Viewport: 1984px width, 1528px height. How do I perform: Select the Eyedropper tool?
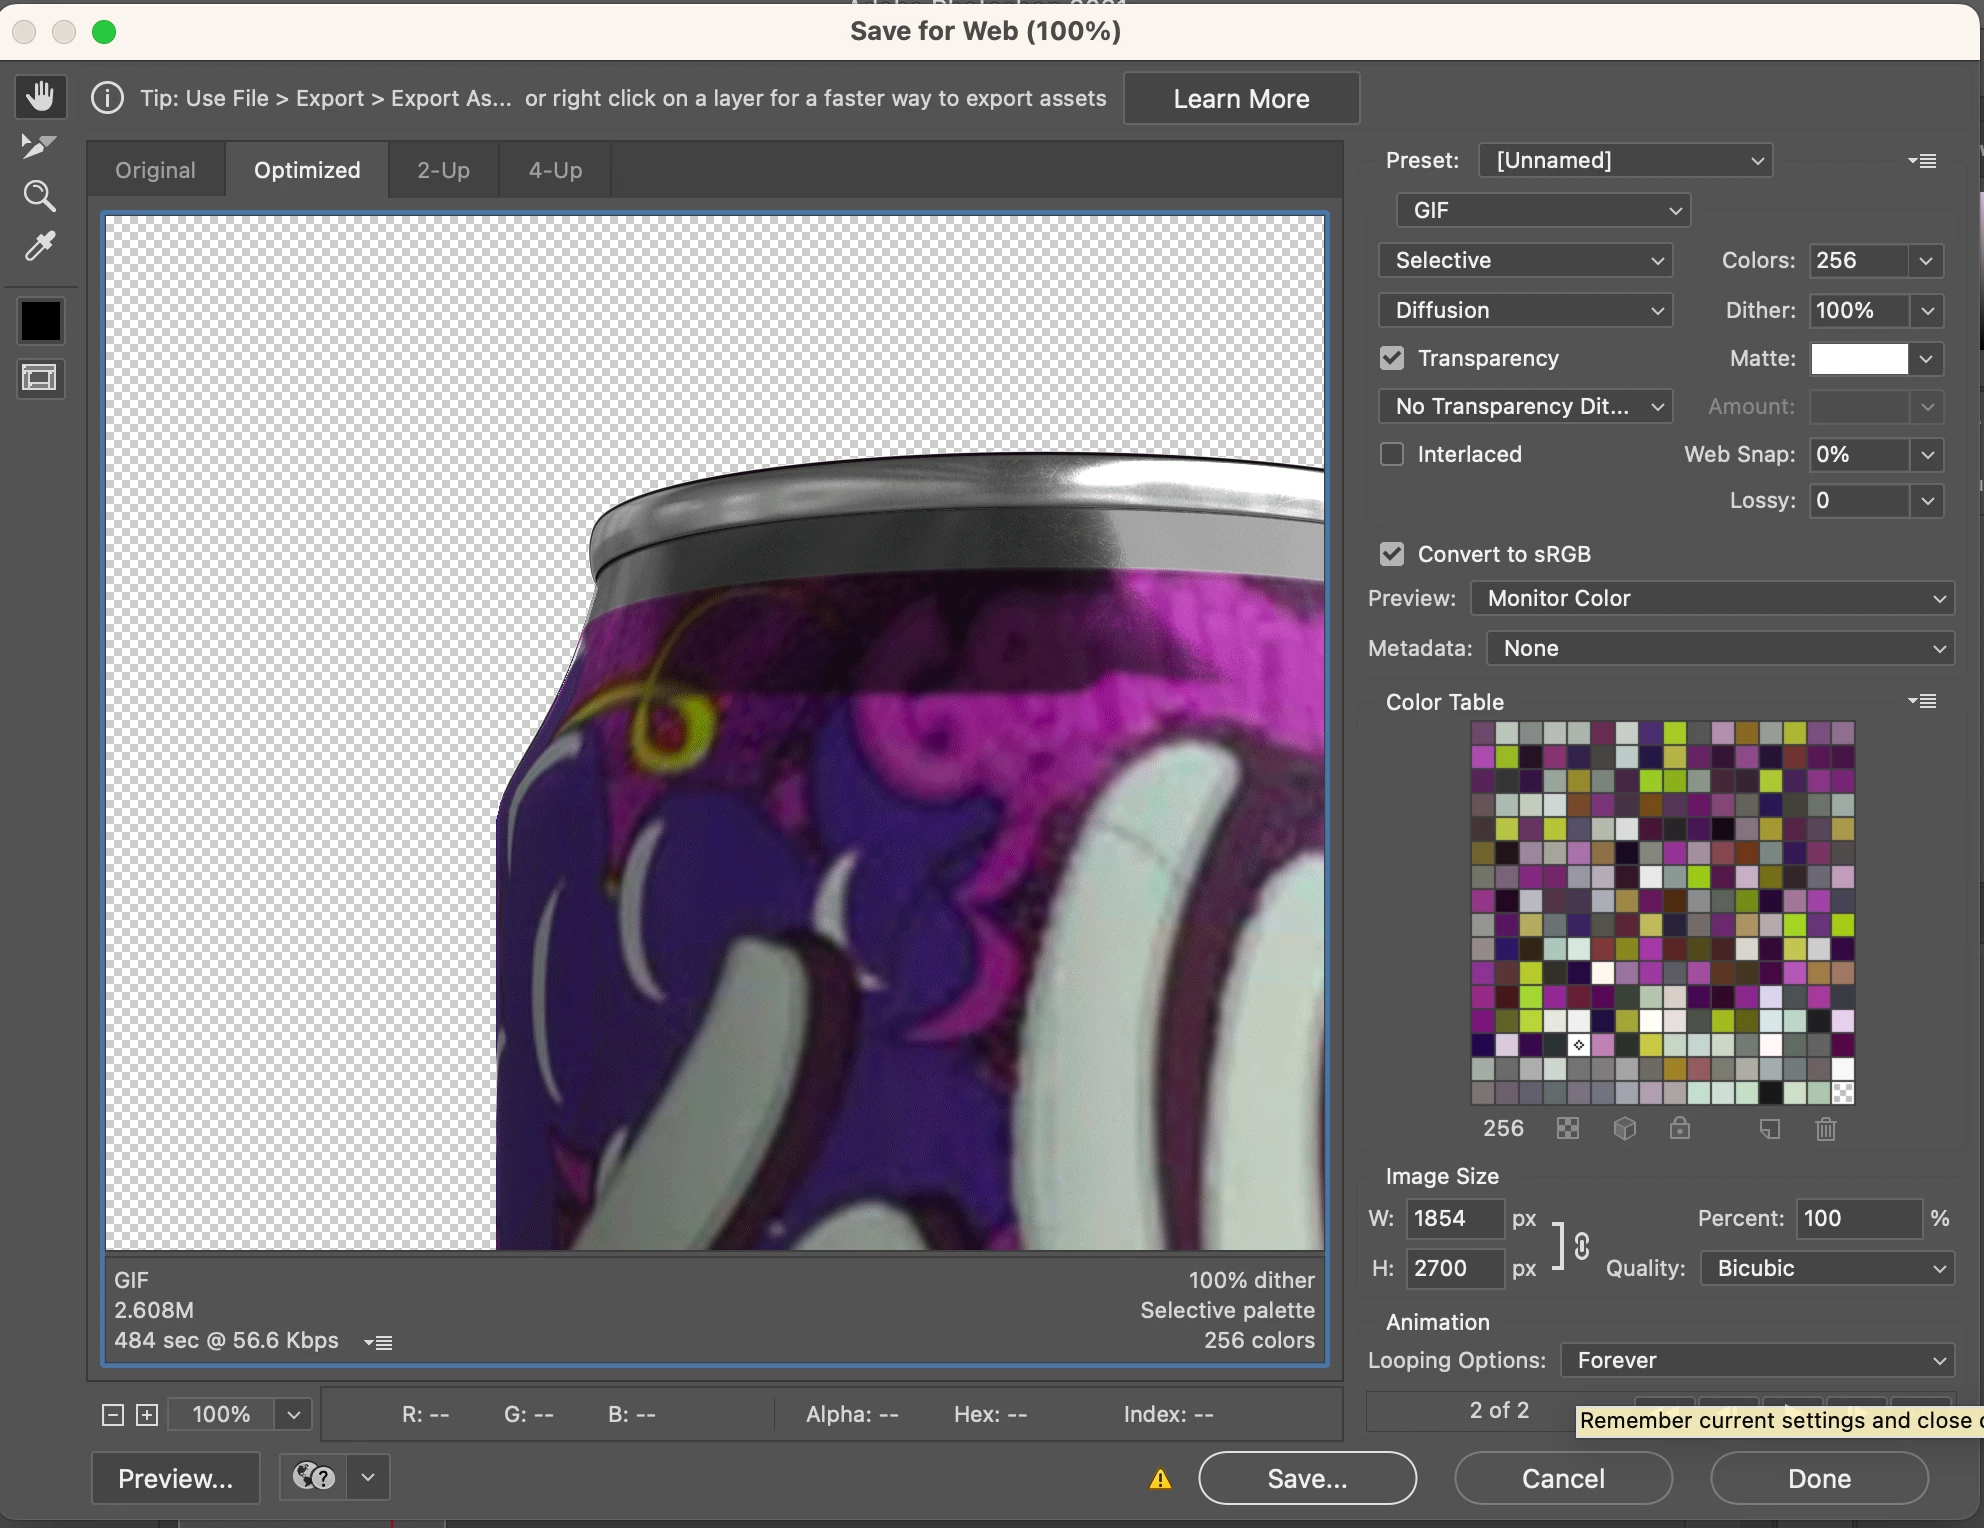(40, 246)
